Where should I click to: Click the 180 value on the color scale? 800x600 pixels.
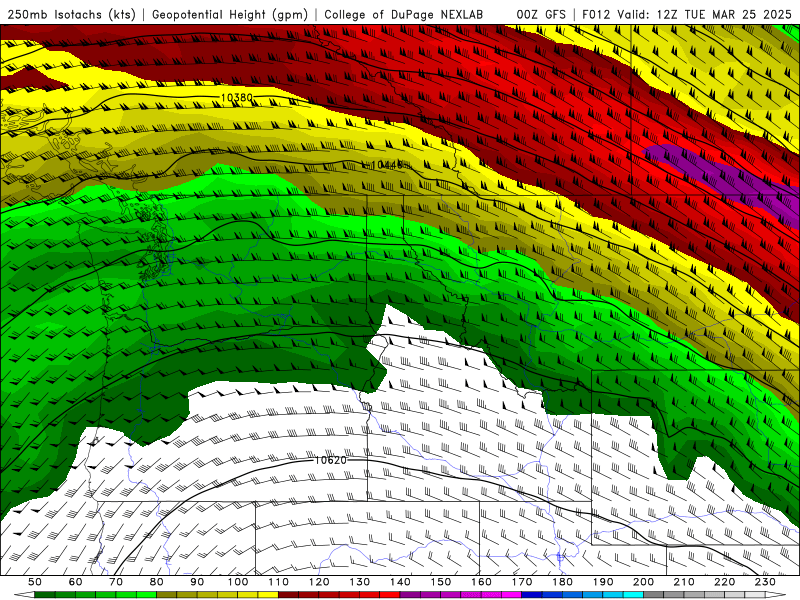click(562, 582)
